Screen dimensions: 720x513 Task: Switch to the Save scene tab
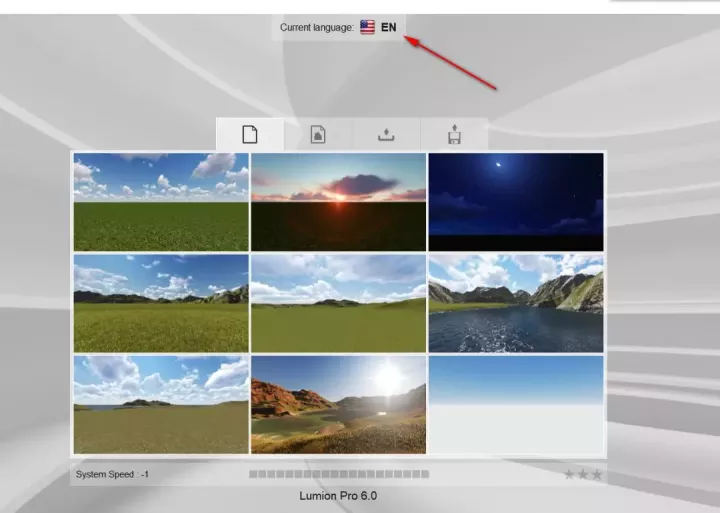(x=454, y=135)
